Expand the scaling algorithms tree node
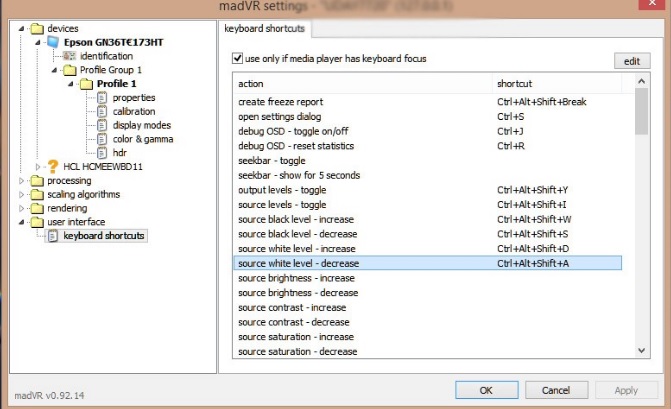 click(23, 194)
